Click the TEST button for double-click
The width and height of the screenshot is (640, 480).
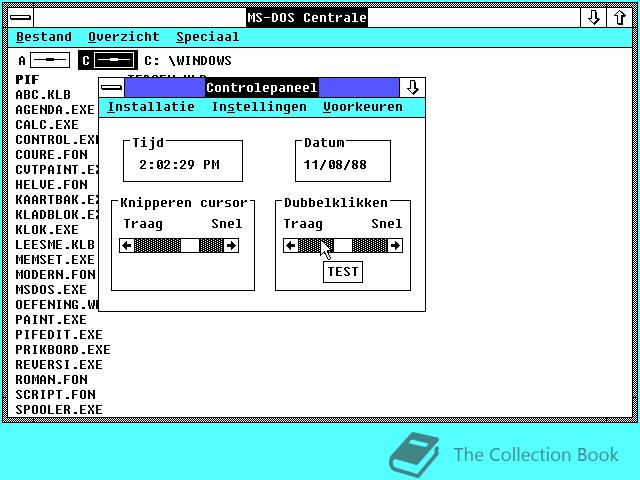coord(343,272)
